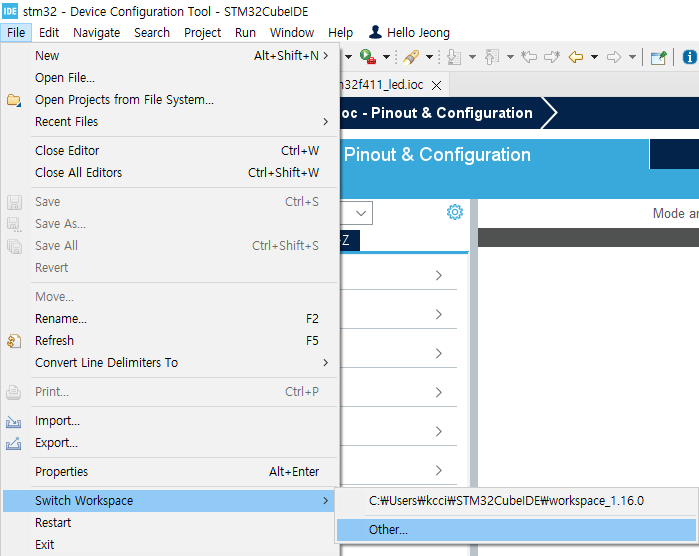
Task: Choose Open Projects from File System...
Action: (169, 99)
